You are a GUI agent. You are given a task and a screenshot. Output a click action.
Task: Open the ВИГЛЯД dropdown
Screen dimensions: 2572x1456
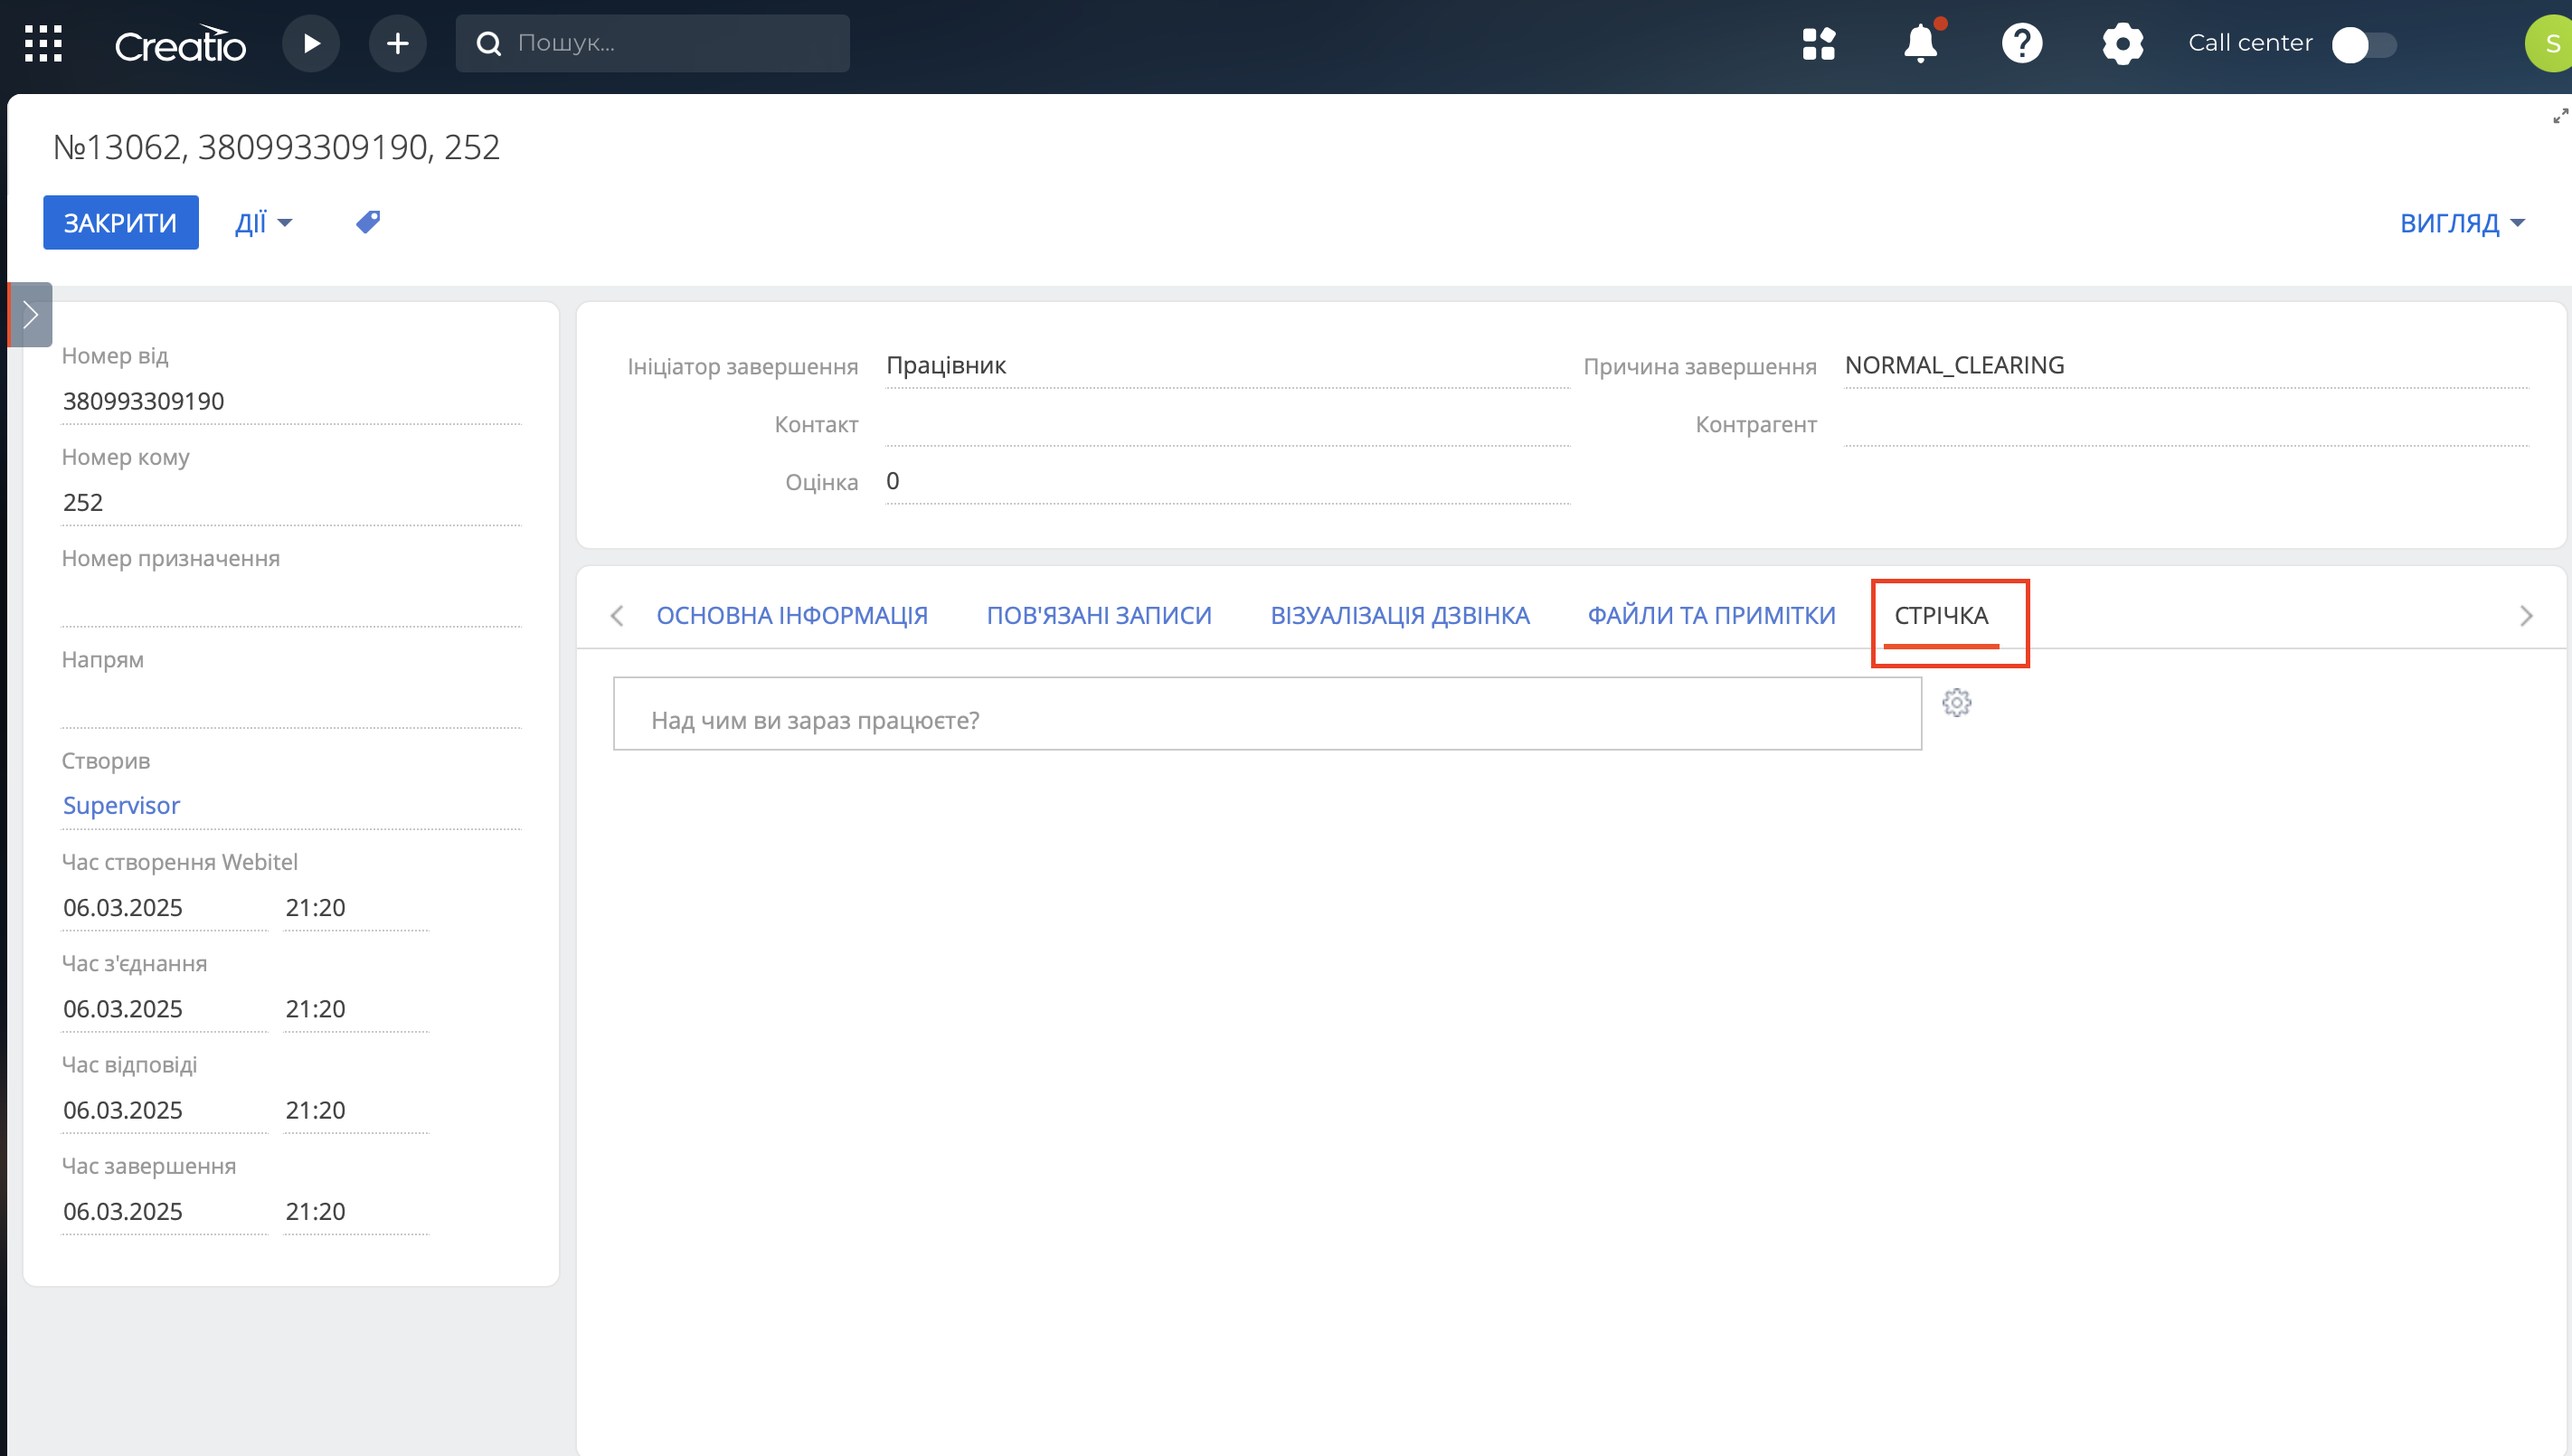[x=2462, y=222]
